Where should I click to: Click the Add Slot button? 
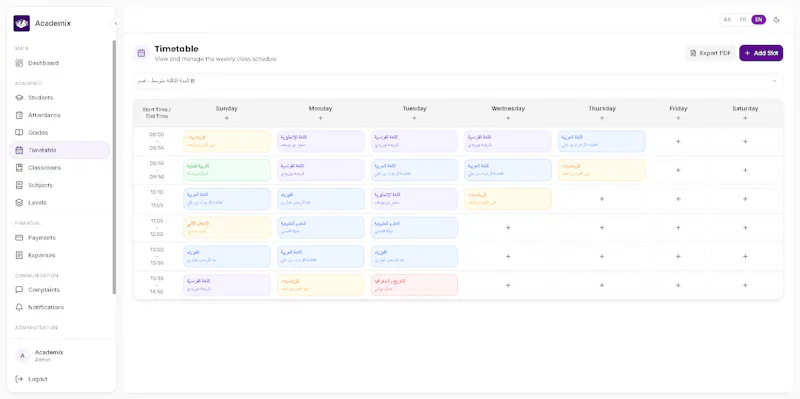click(761, 53)
